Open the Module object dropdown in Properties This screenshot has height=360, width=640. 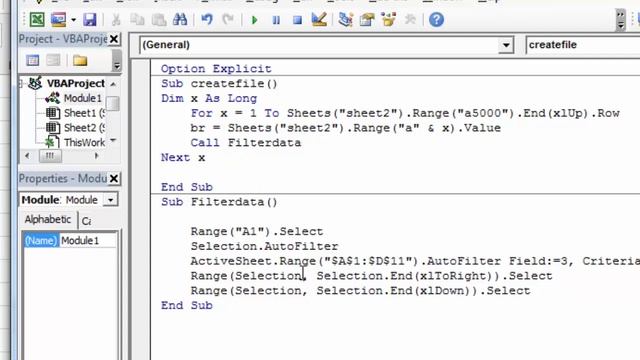click(110, 200)
